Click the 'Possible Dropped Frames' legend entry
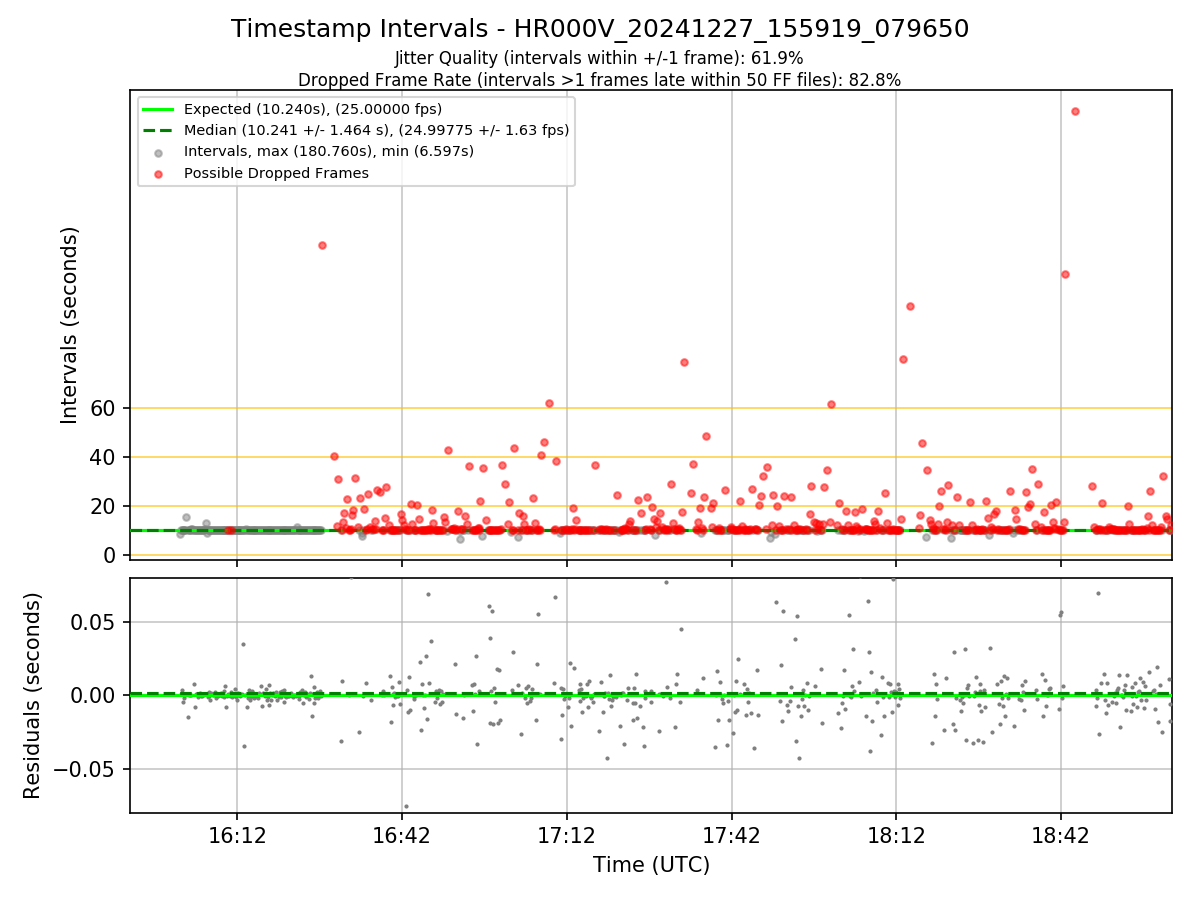 (x=276, y=173)
